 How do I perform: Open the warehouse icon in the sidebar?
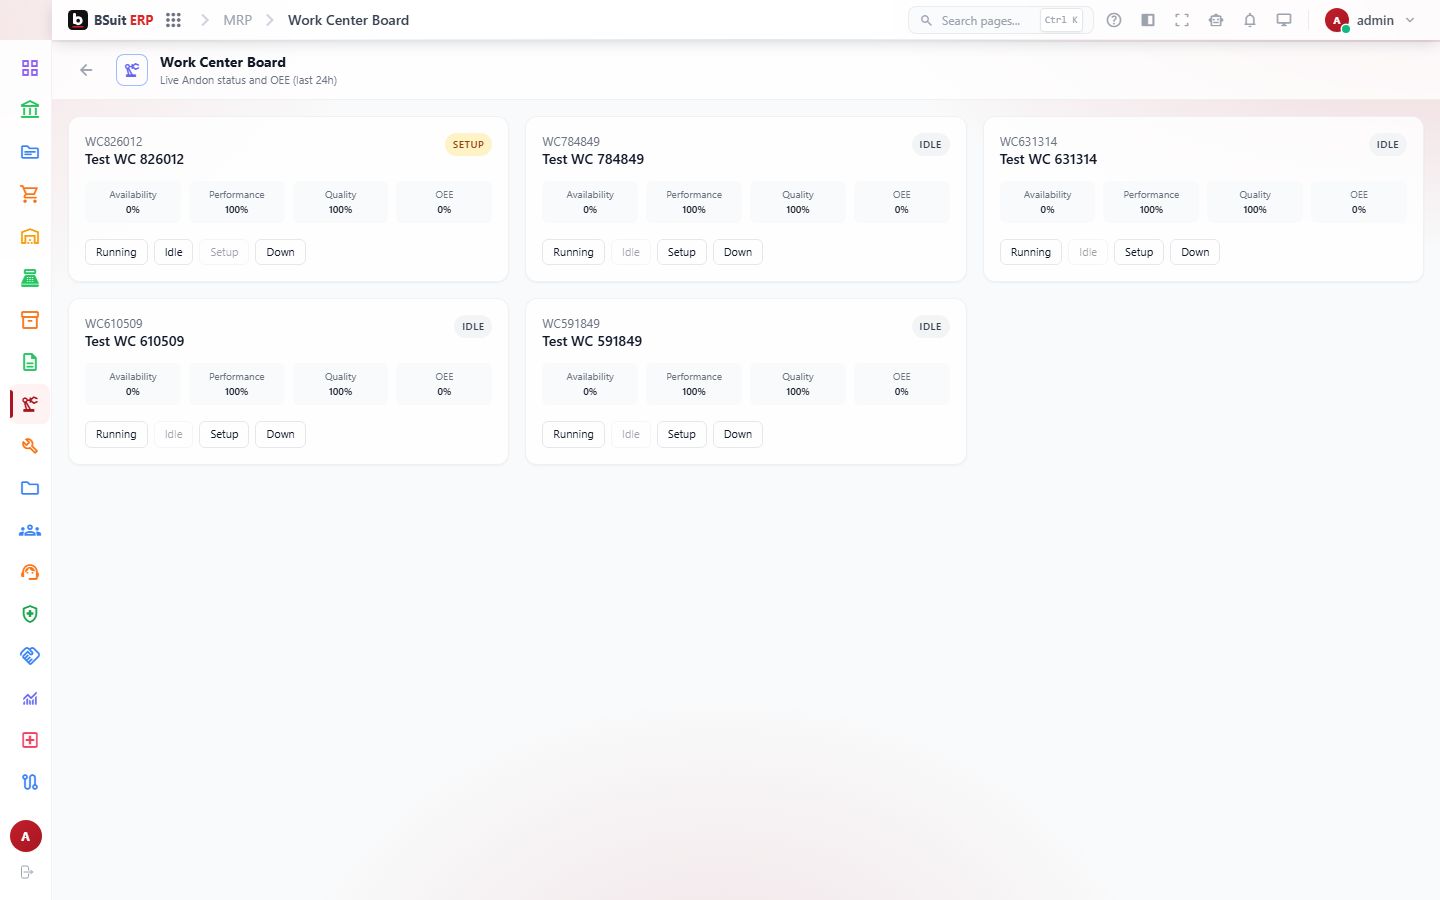click(30, 236)
